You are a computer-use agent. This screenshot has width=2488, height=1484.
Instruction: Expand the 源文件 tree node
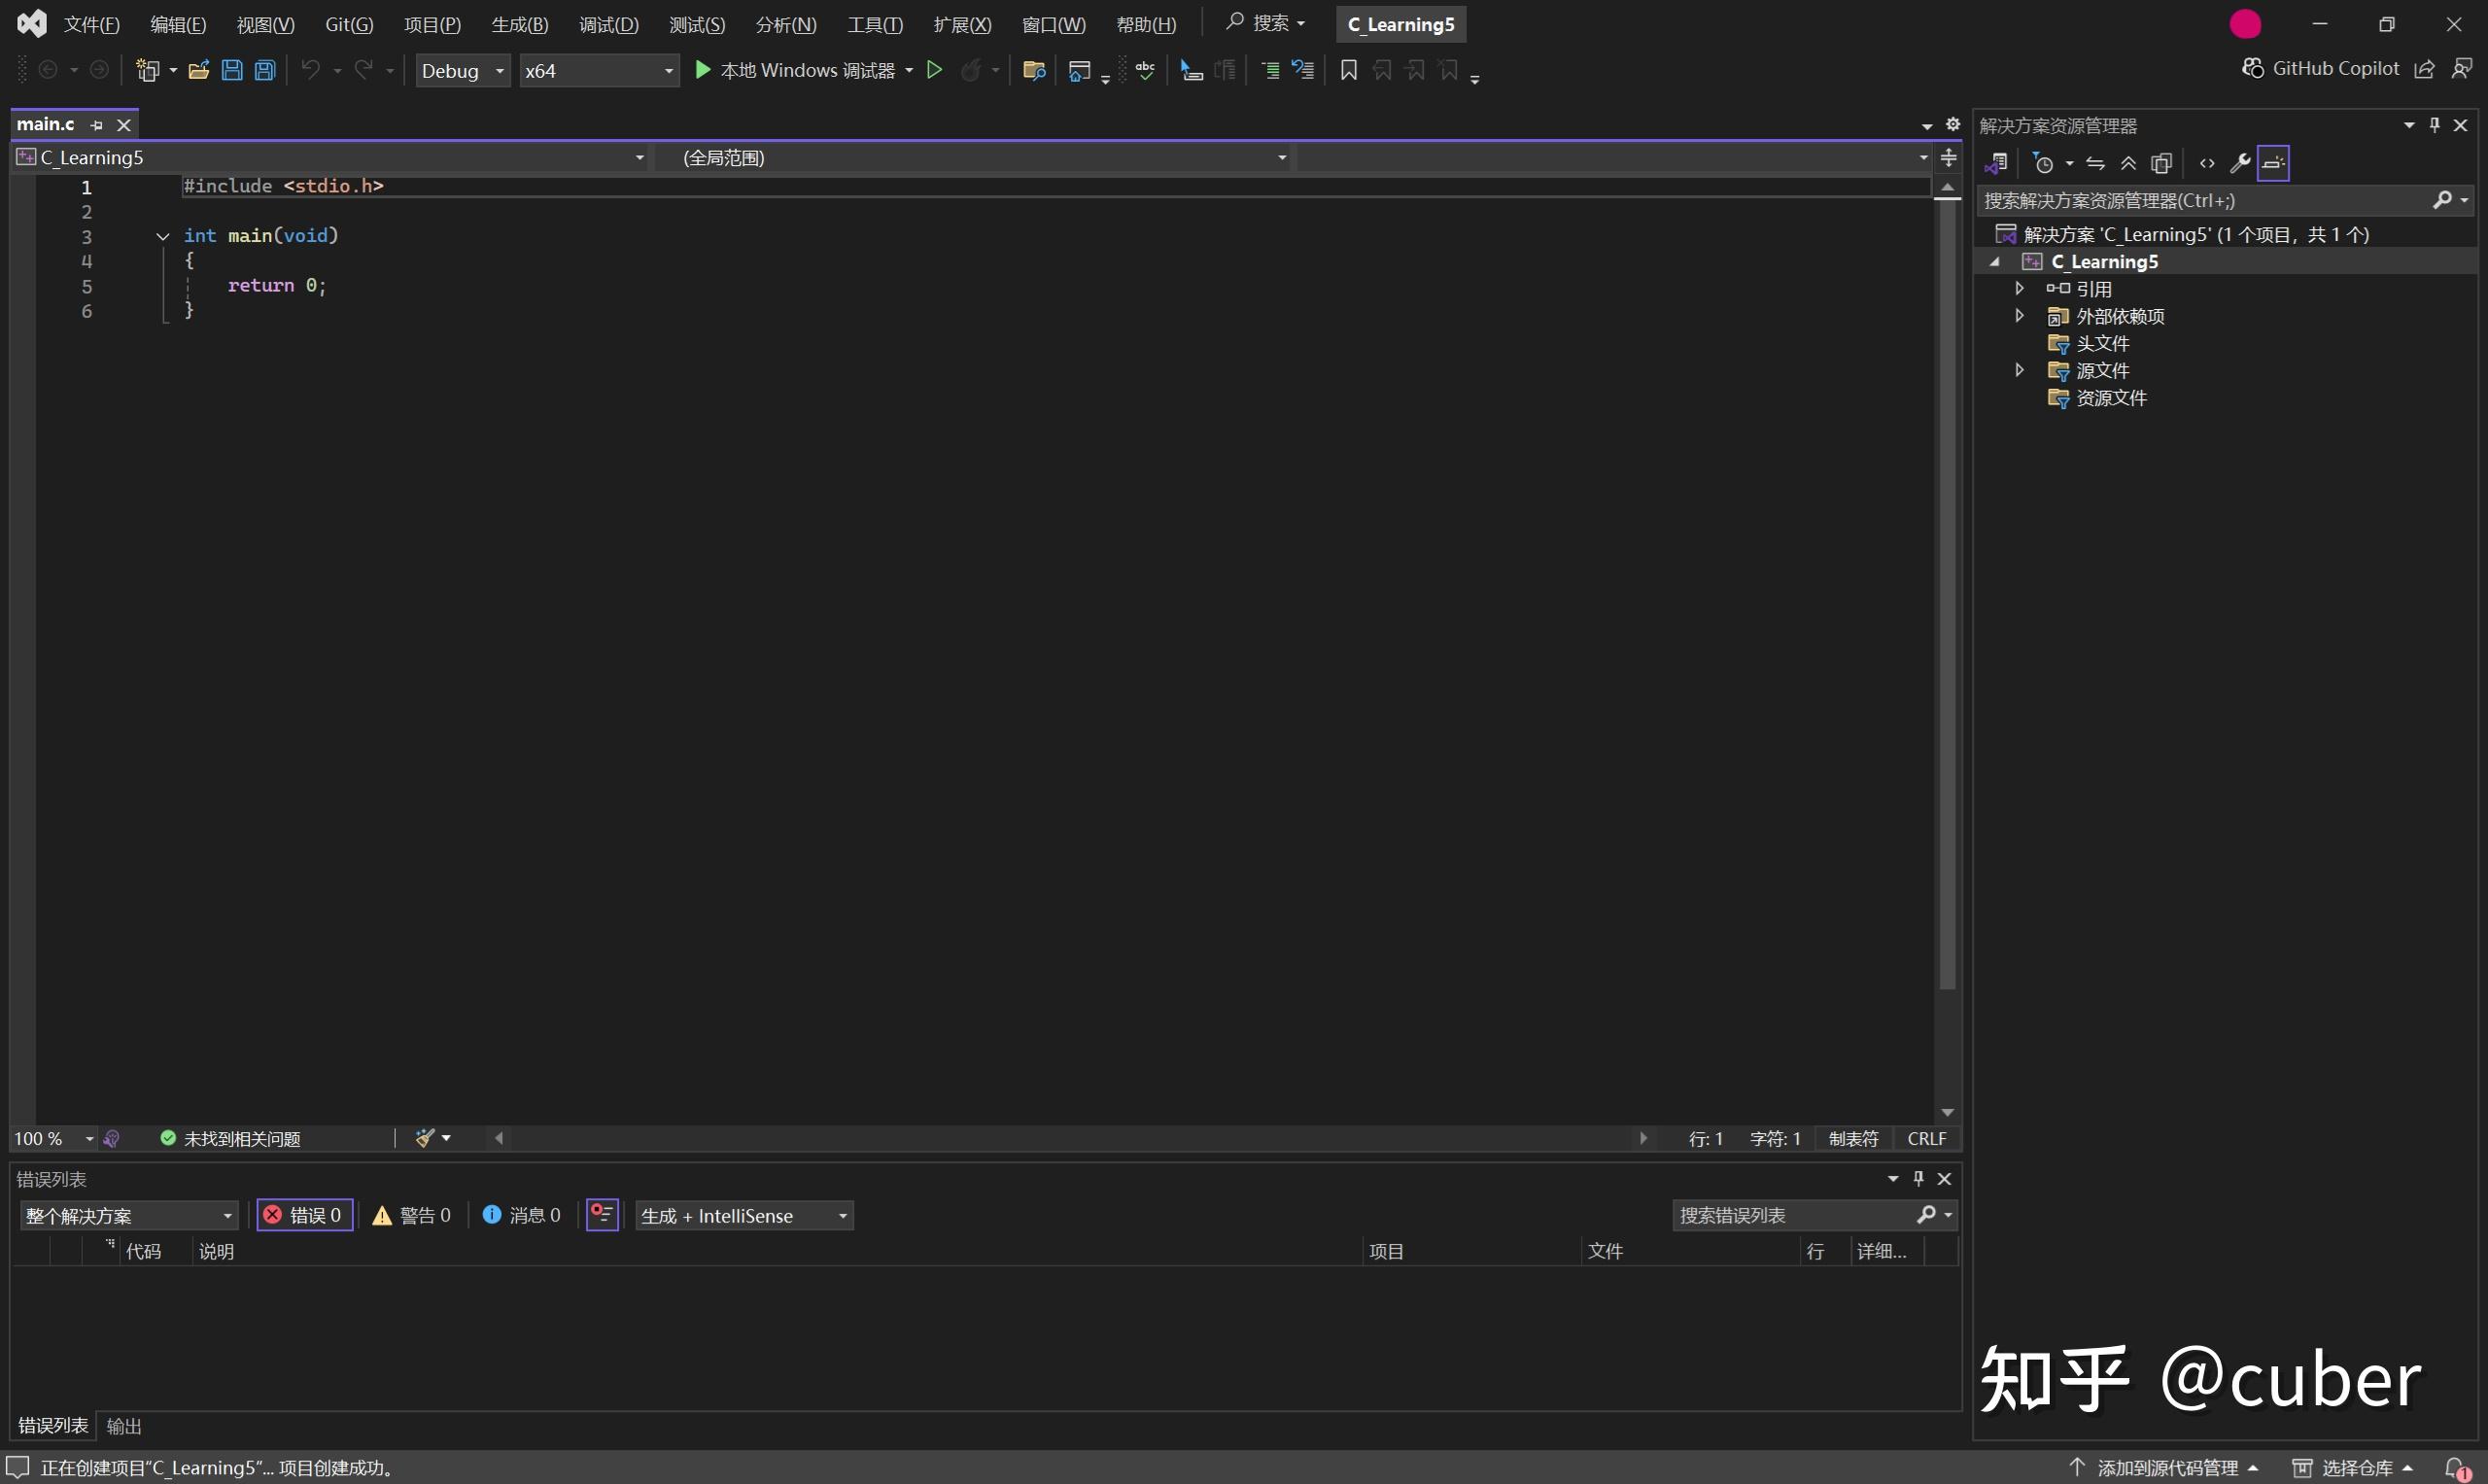2018,369
